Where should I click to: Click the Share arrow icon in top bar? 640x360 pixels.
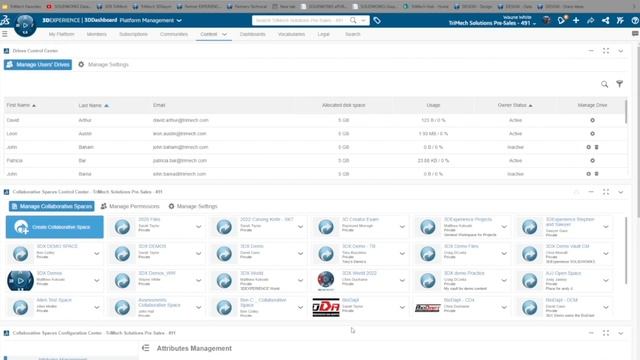click(x=591, y=20)
